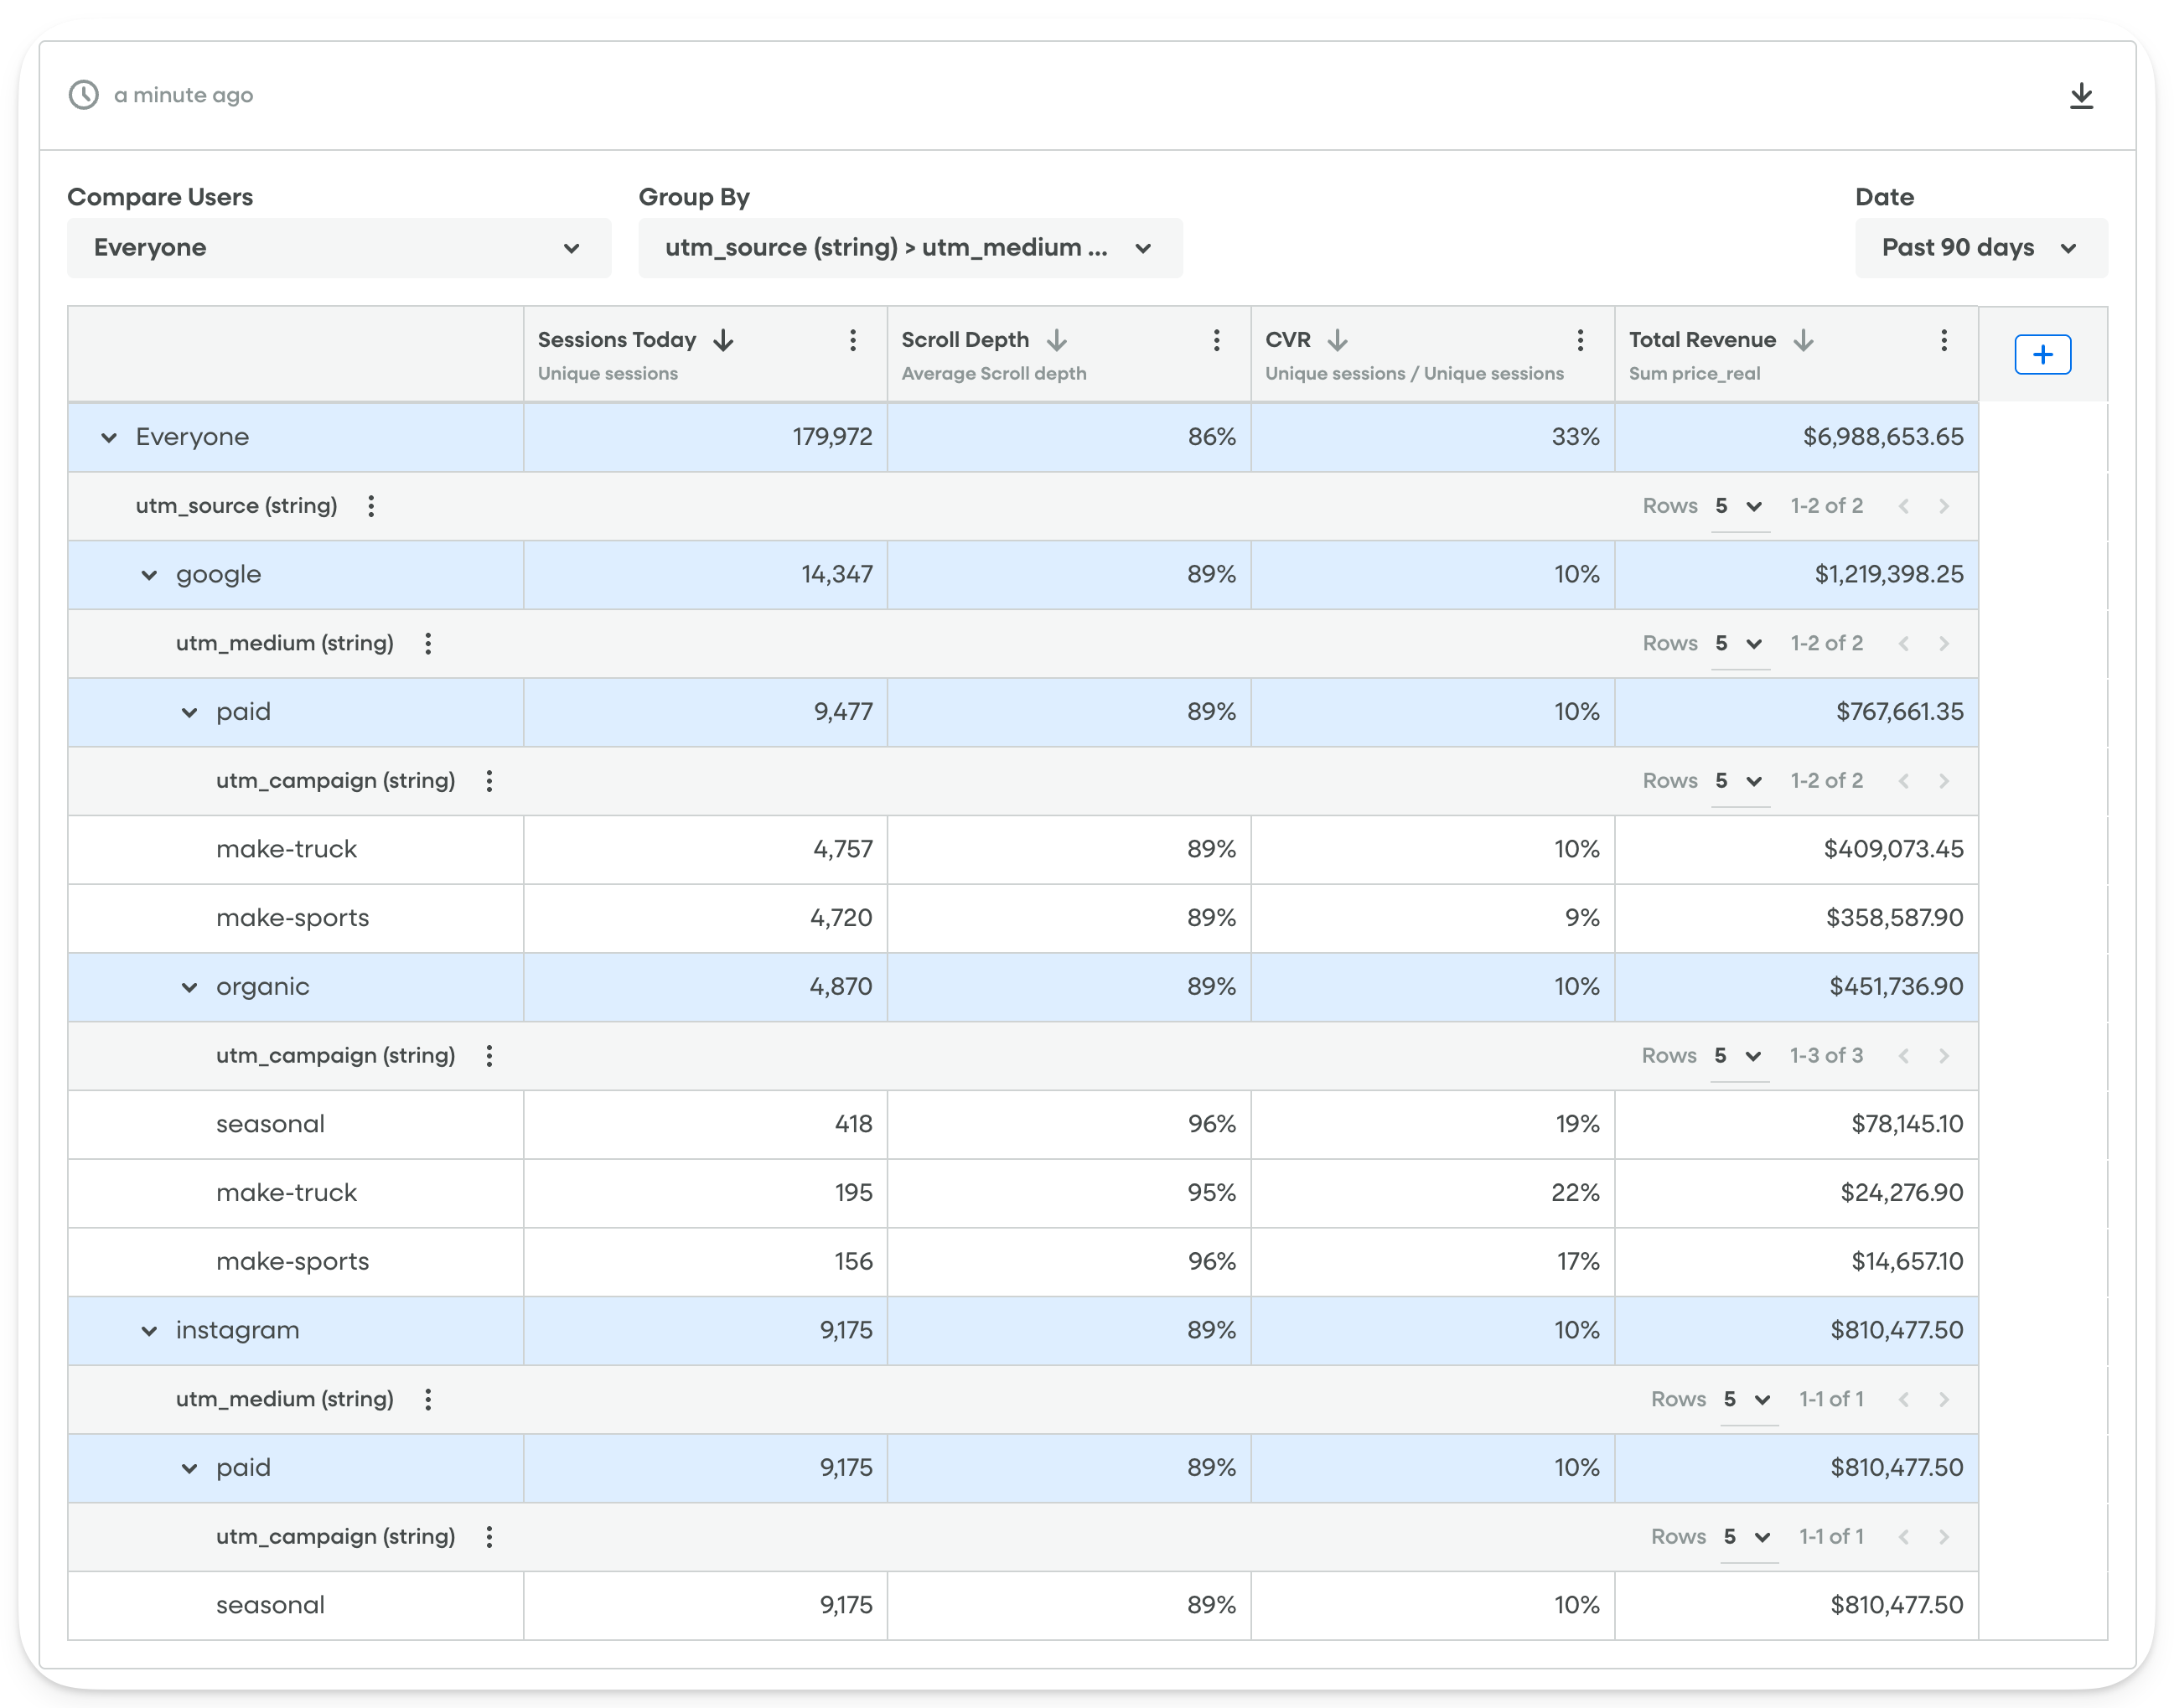
Task: Open Scroll Depth column options menu
Action: click(x=1217, y=340)
